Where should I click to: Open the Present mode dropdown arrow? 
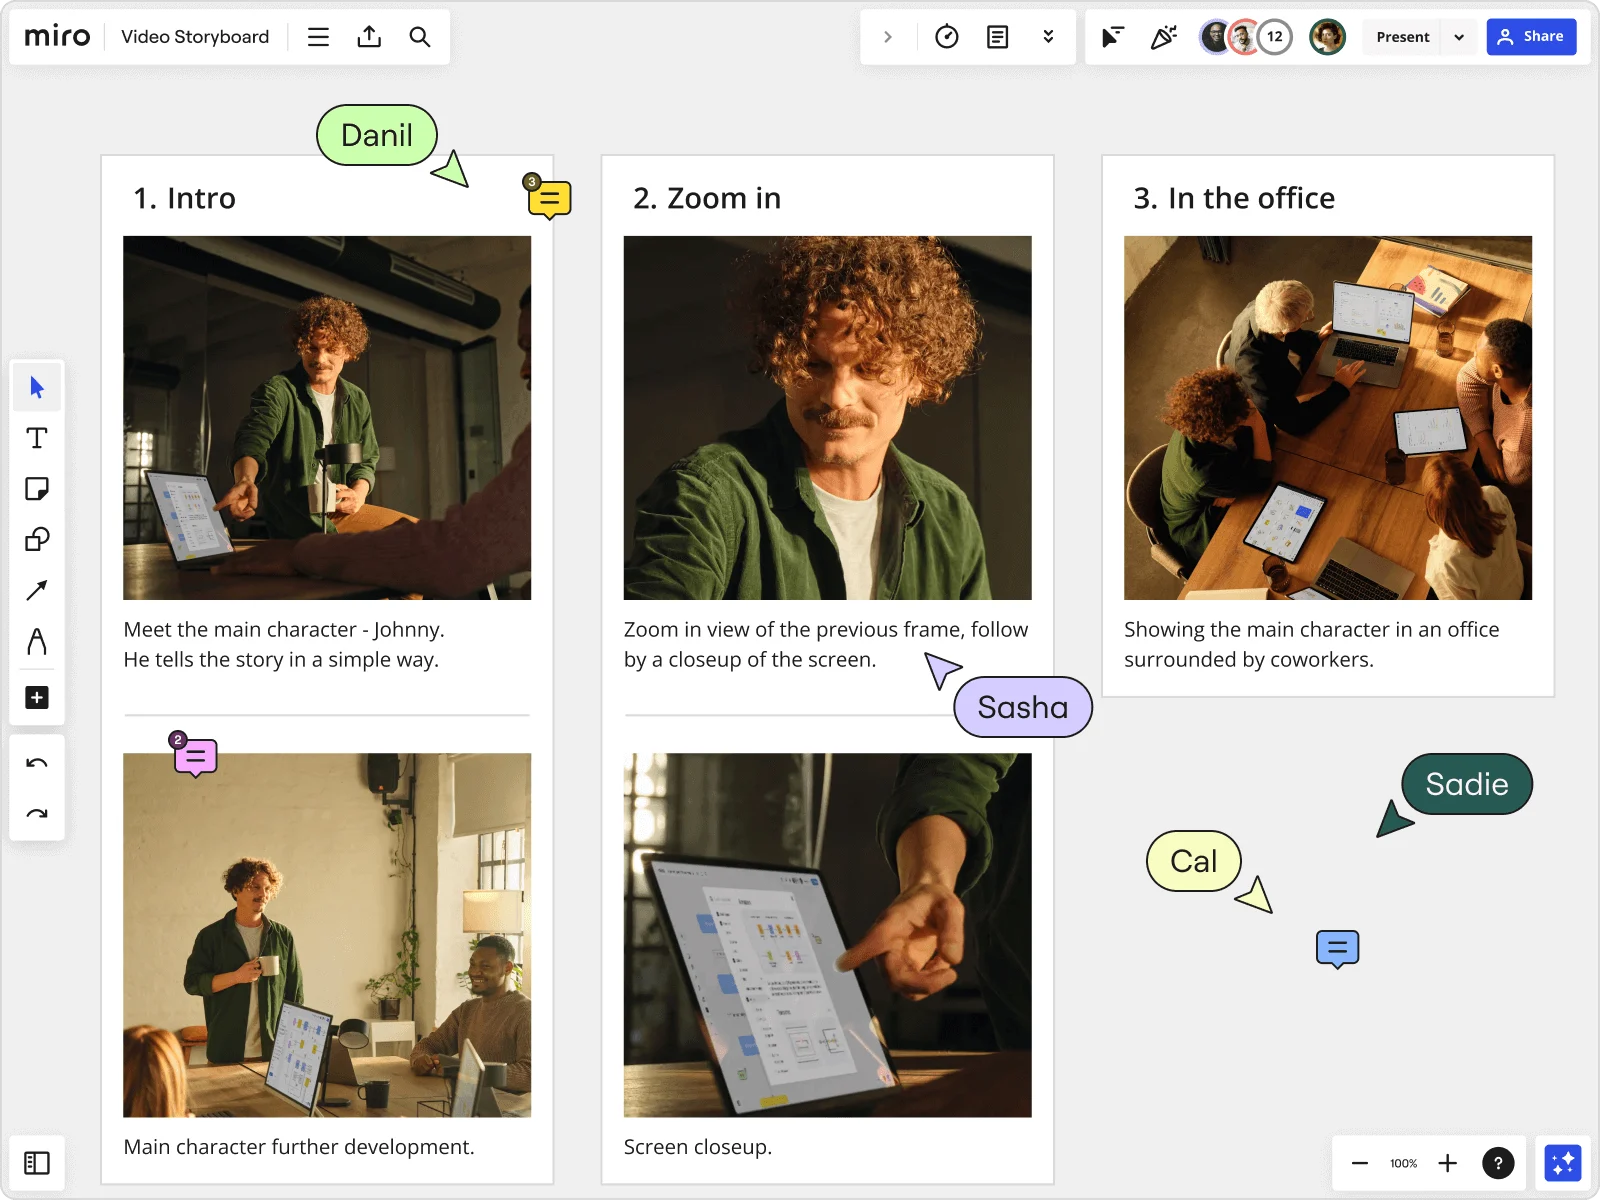[1459, 36]
